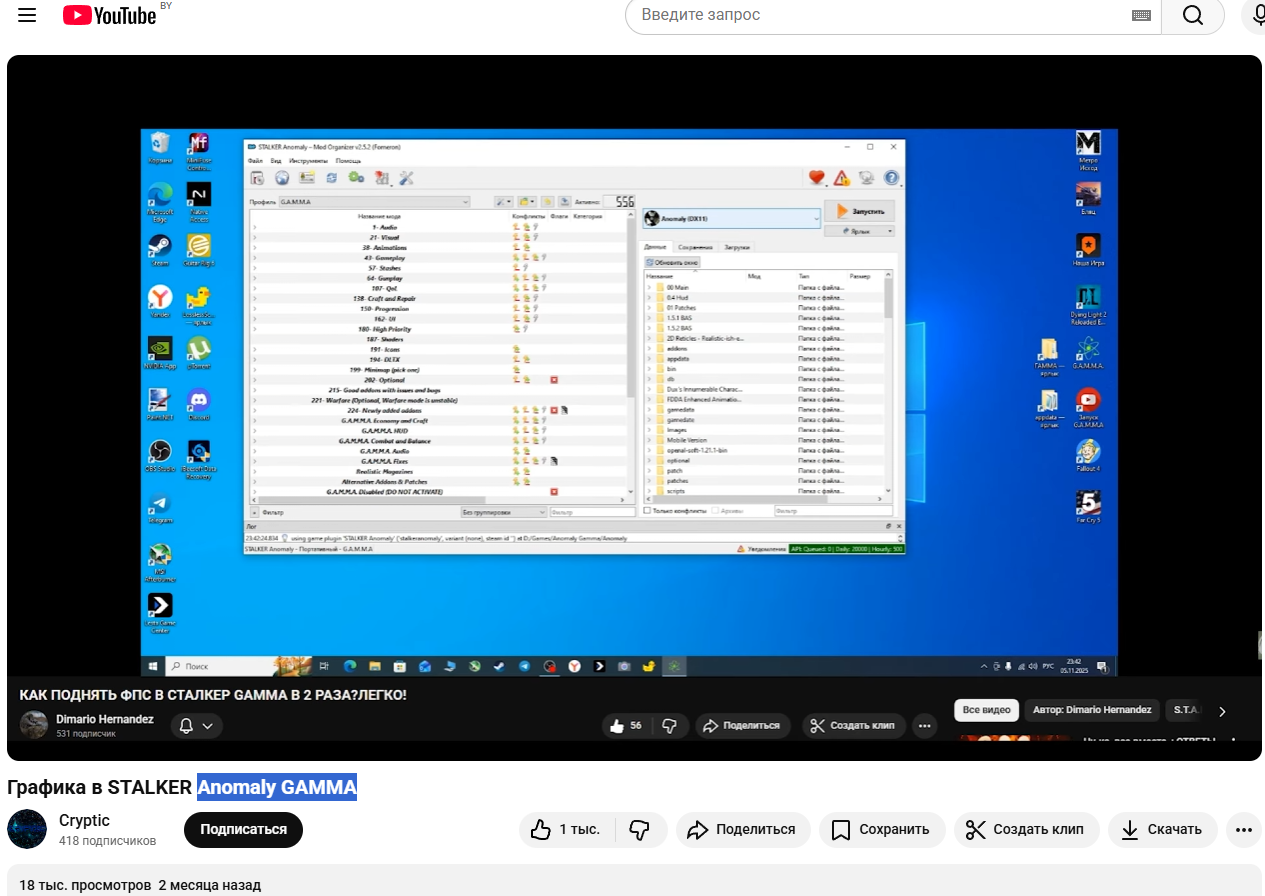Click 'Поделиться' below the video title
The width and height of the screenshot is (1265, 896).
[742, 829]
